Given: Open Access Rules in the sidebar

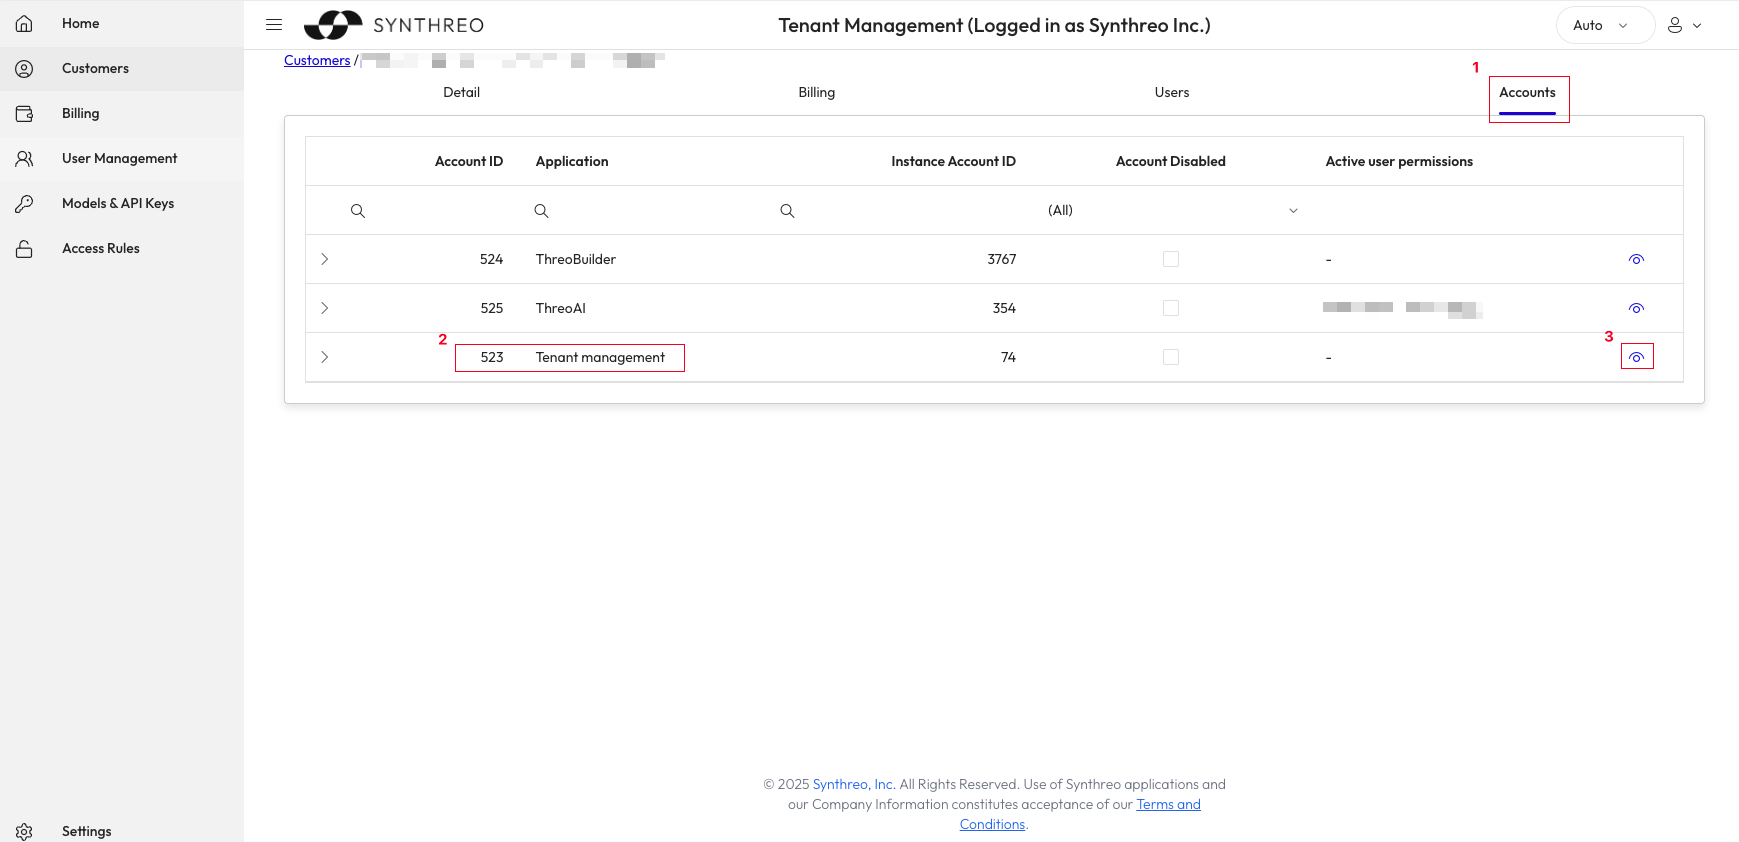Looking at the screenshot, I should pos(100,248).
